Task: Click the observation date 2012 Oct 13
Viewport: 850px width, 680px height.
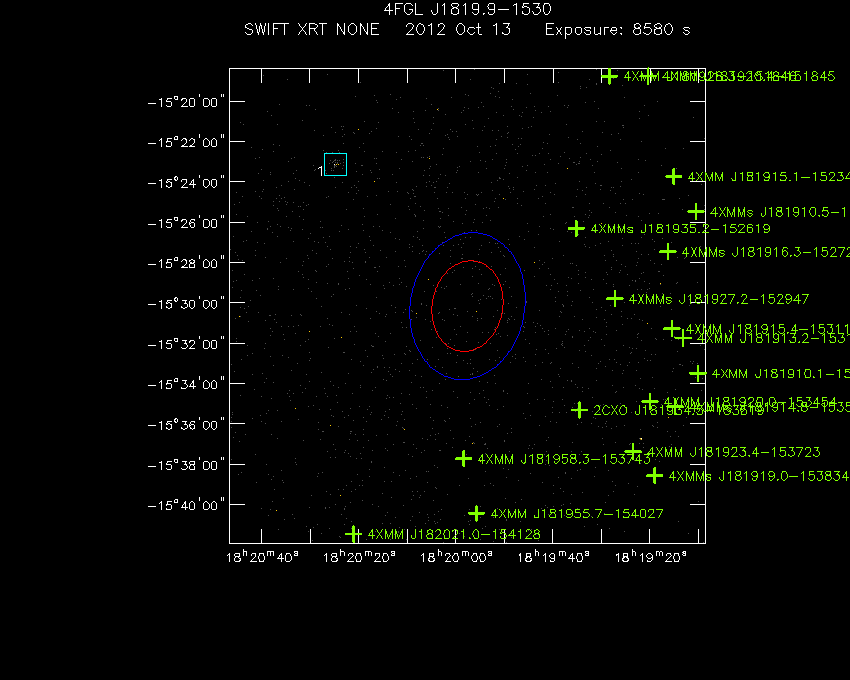Action: pos(458,29)
